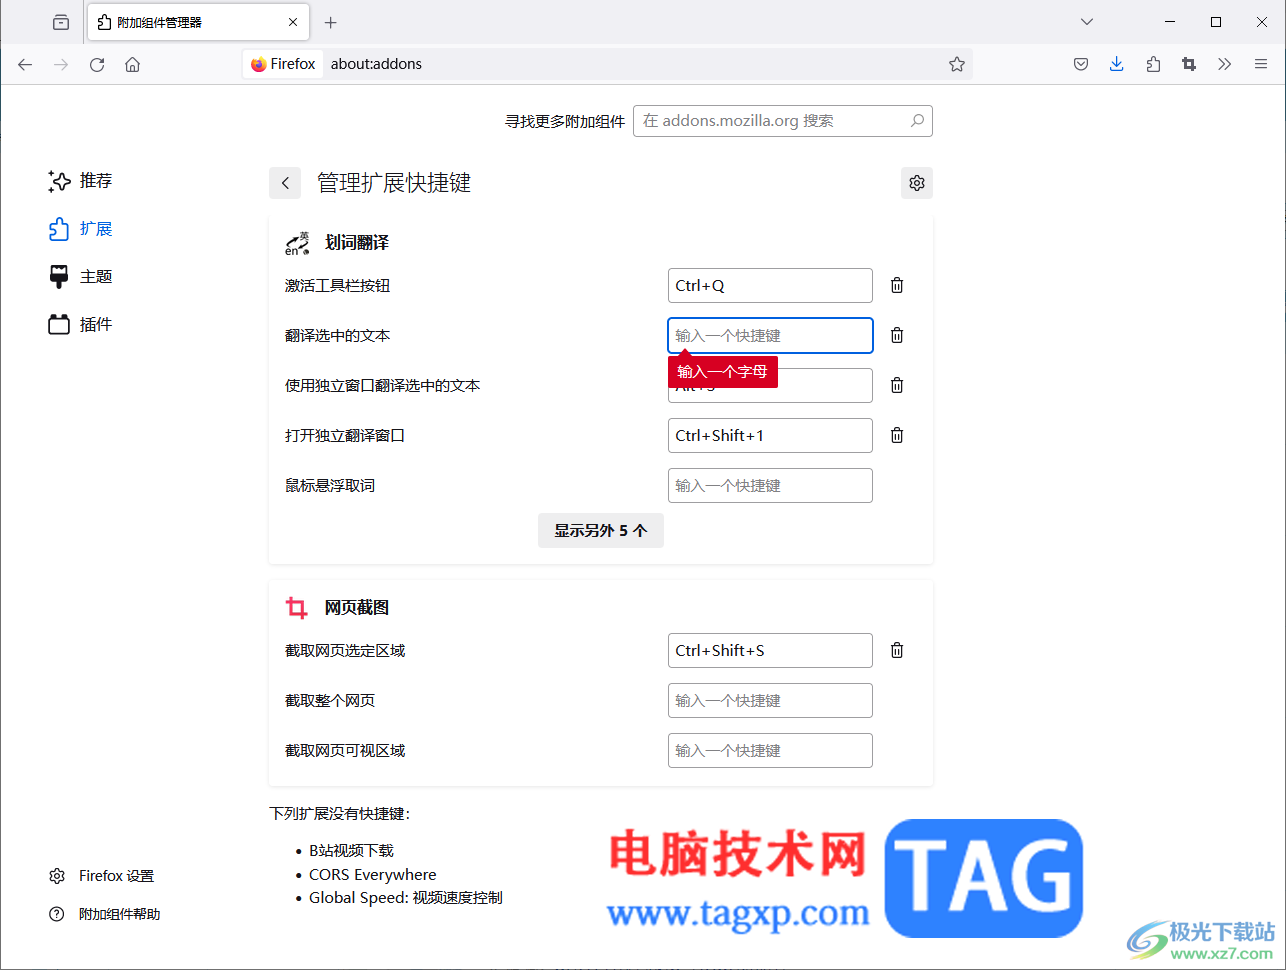Delete shortcut for 截取网页选定区域

897,651
